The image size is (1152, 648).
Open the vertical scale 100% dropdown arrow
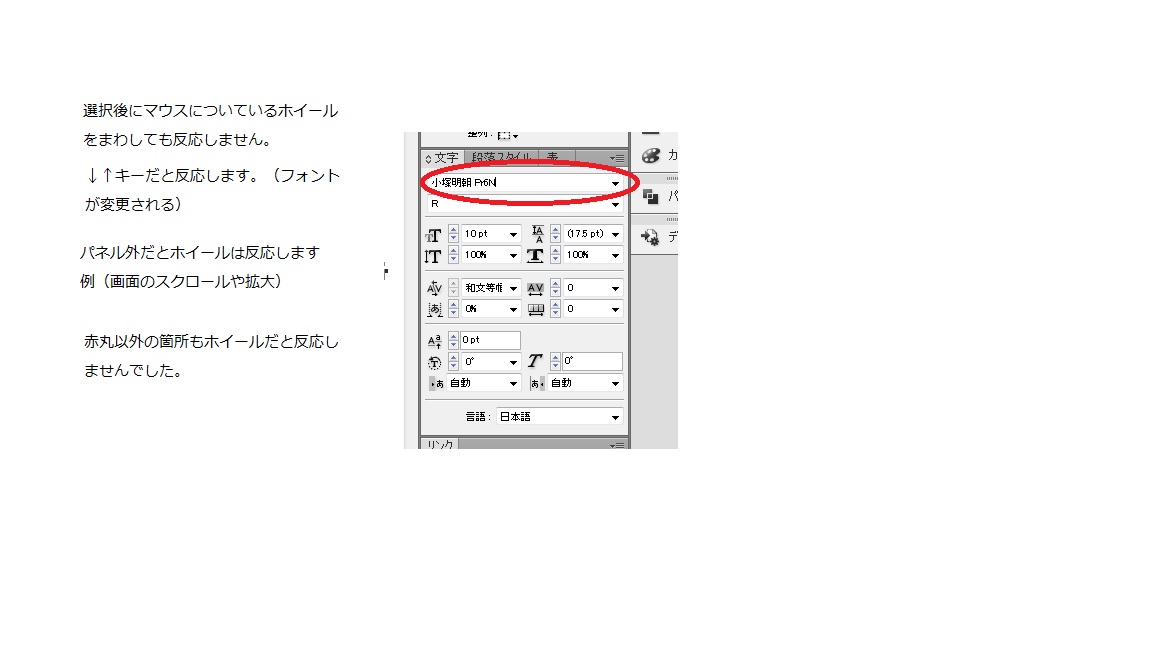pyautogui.click(x=514, y=256)
